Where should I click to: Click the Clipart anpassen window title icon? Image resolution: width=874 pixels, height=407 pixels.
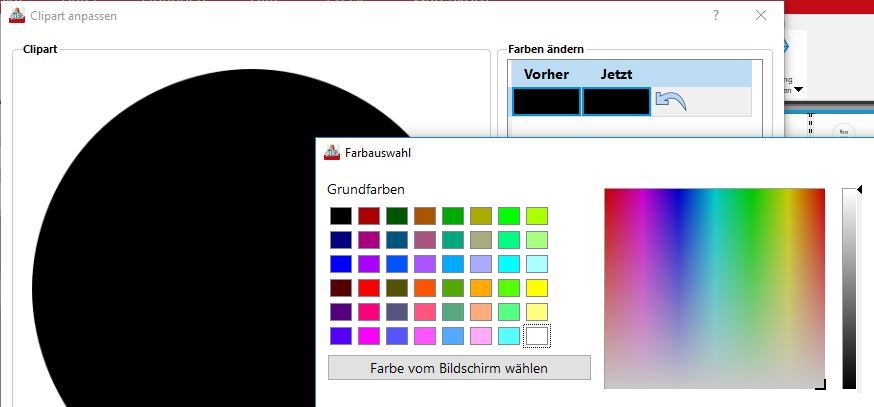[17, 16]
